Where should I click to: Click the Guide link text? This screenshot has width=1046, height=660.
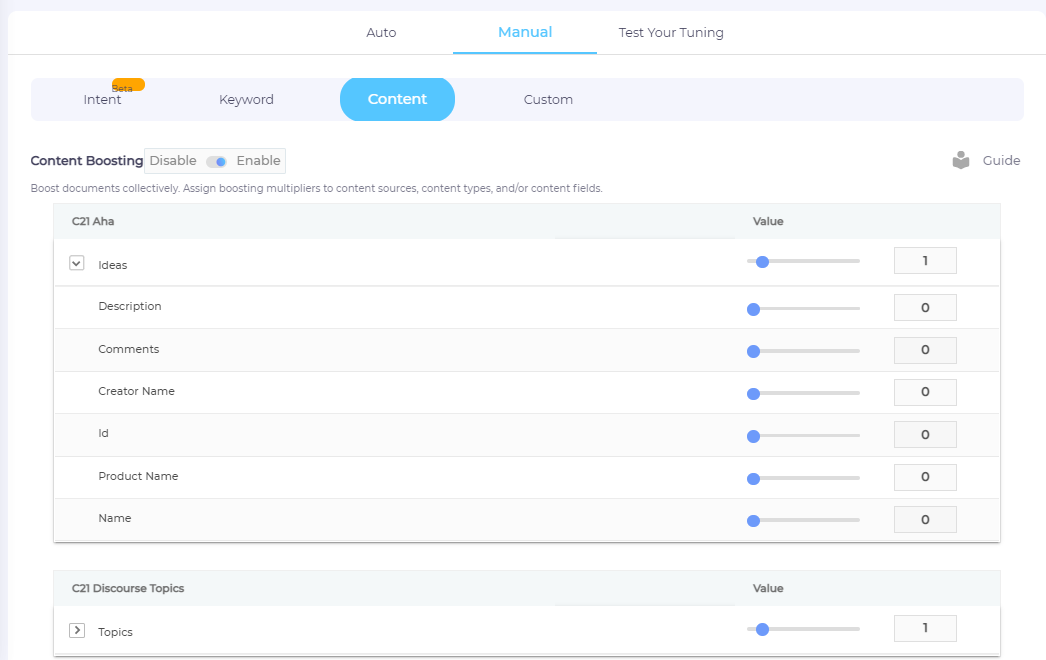(1001, 161)
